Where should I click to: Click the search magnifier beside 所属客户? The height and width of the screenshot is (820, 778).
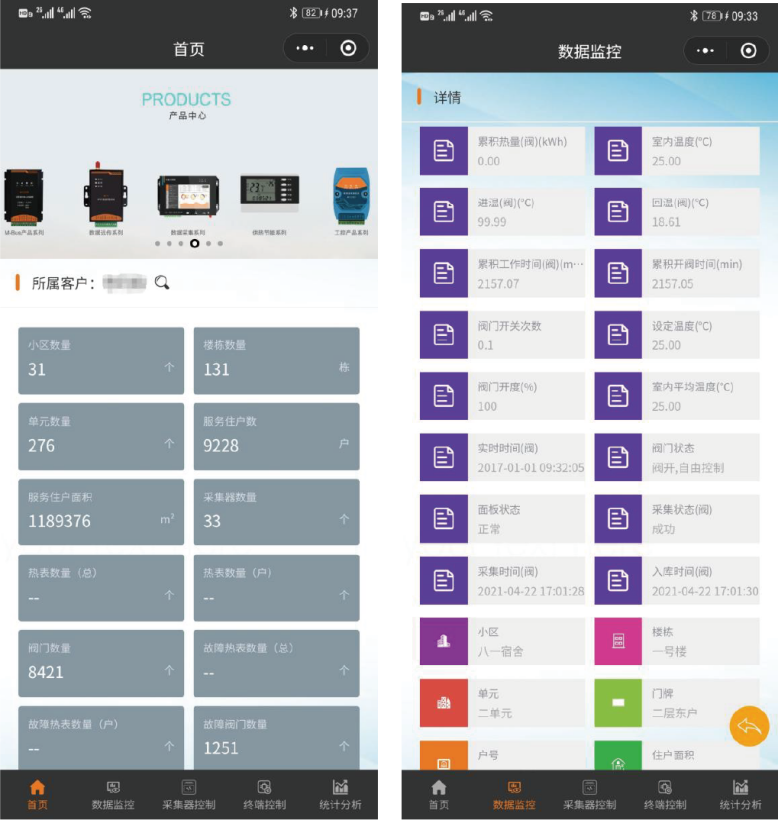tap(162, 283)
